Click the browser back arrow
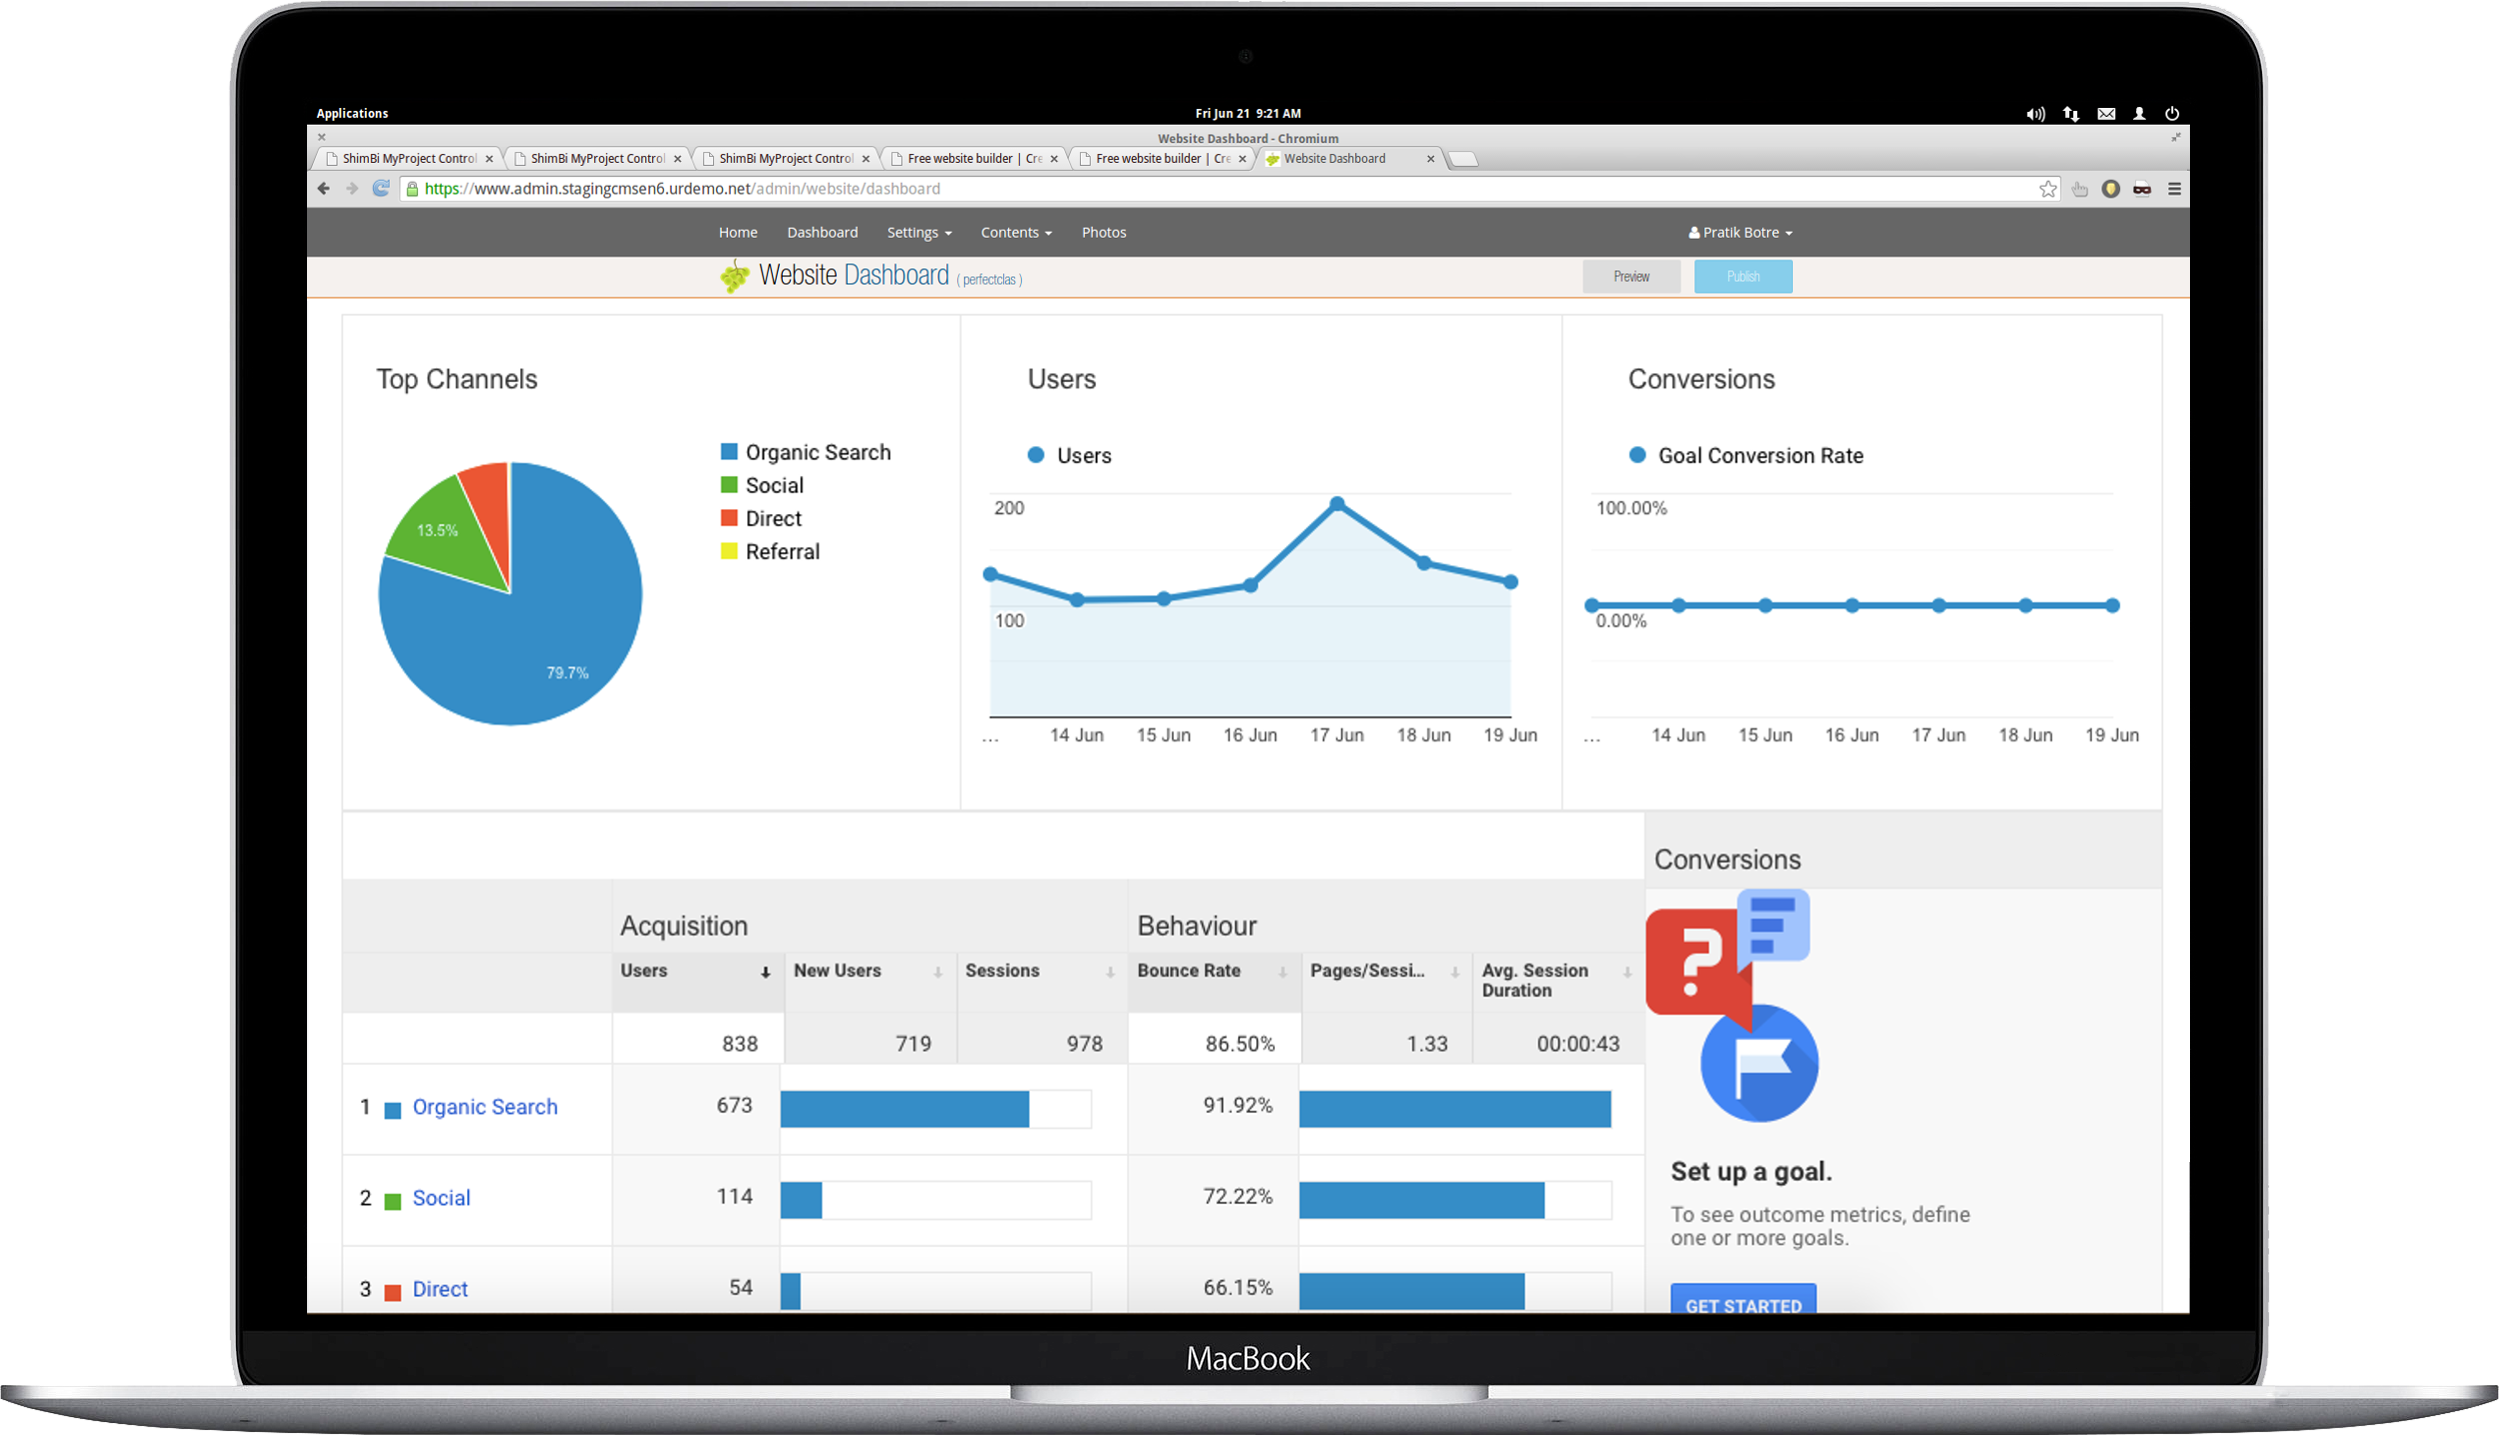Viewport: 2499px width, 1435px height. [323, 188]
